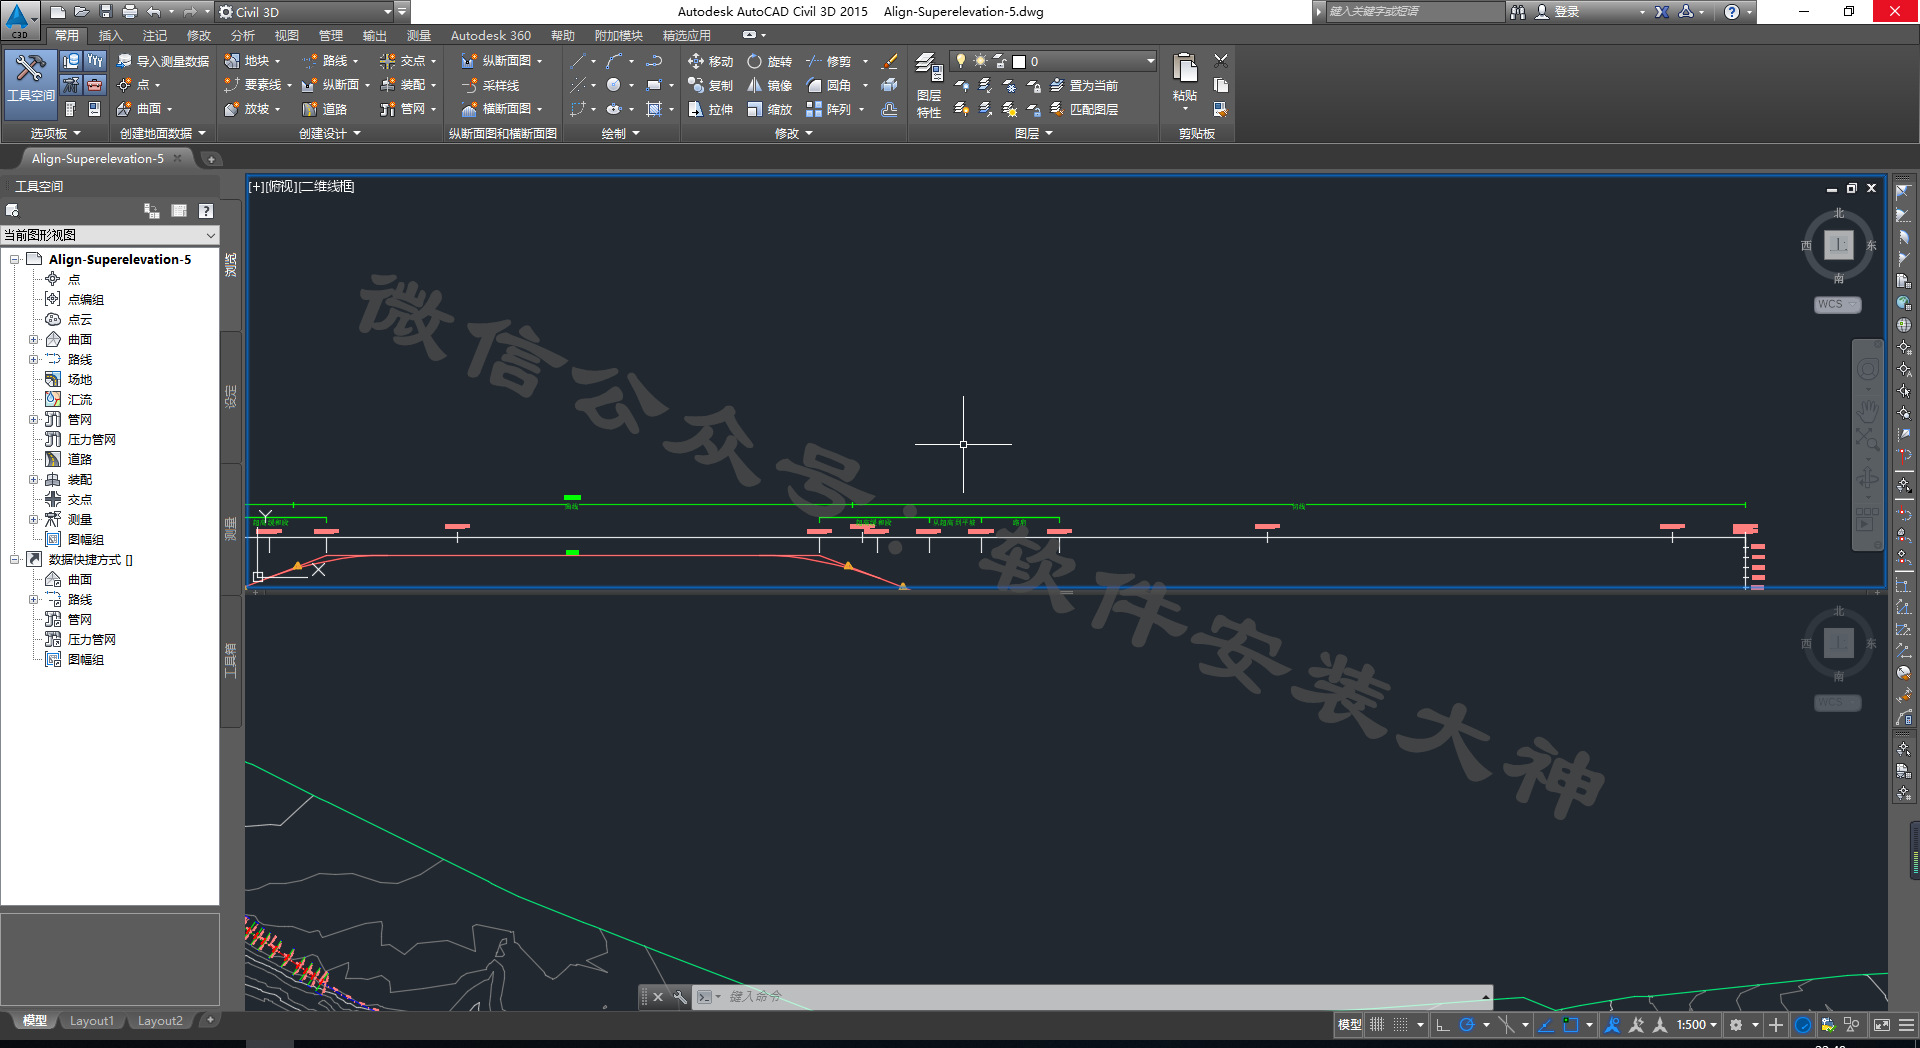The height and width of the screenshot is (1048, 1920).
Task: Toggle object snap tracking in status bar
Action: tap(1546, 1025)
